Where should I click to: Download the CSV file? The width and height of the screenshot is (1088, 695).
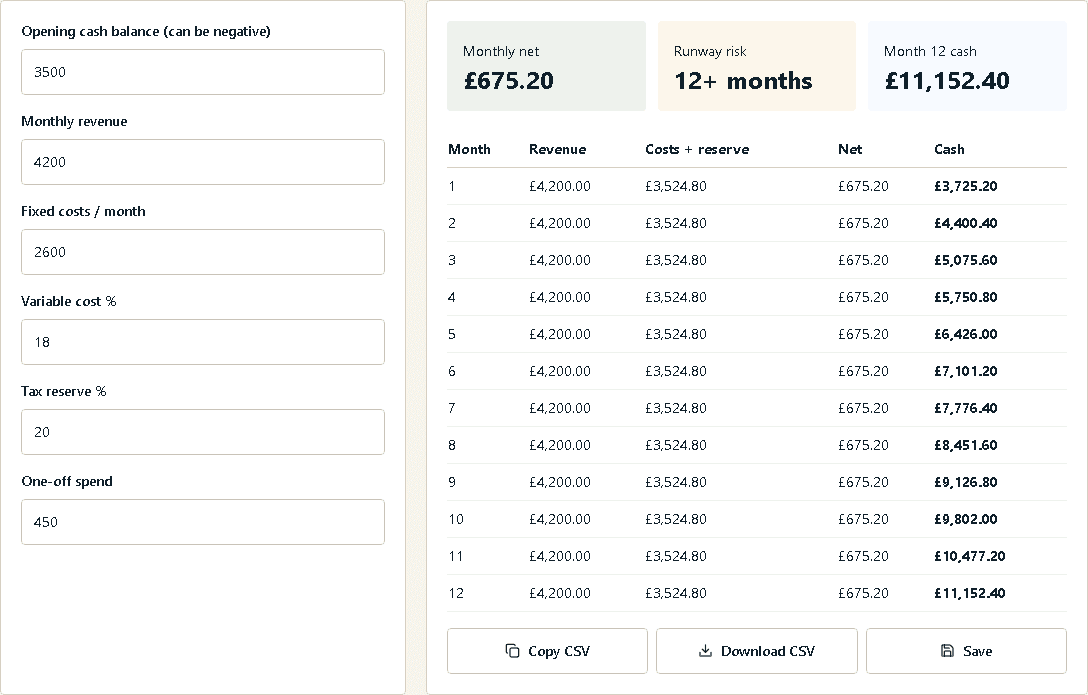pos(756,651)
